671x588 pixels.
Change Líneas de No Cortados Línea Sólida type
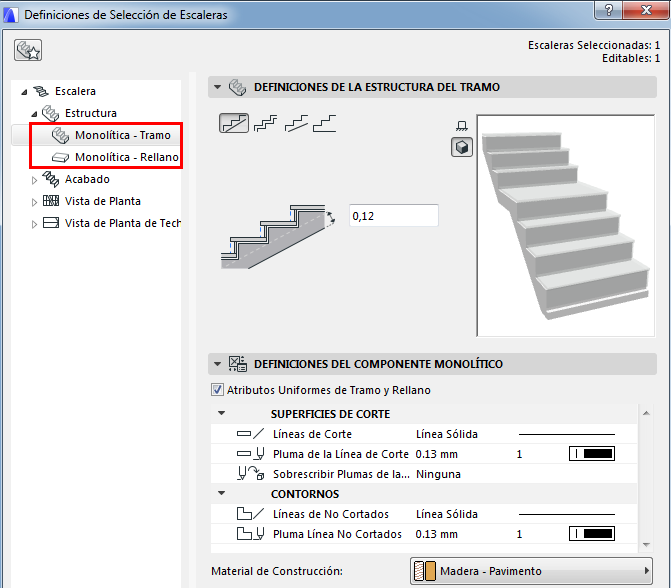447,514
